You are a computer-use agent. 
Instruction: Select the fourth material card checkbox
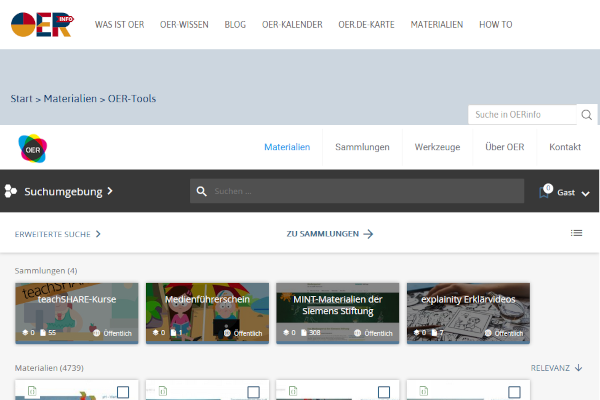tap(513, 392)
